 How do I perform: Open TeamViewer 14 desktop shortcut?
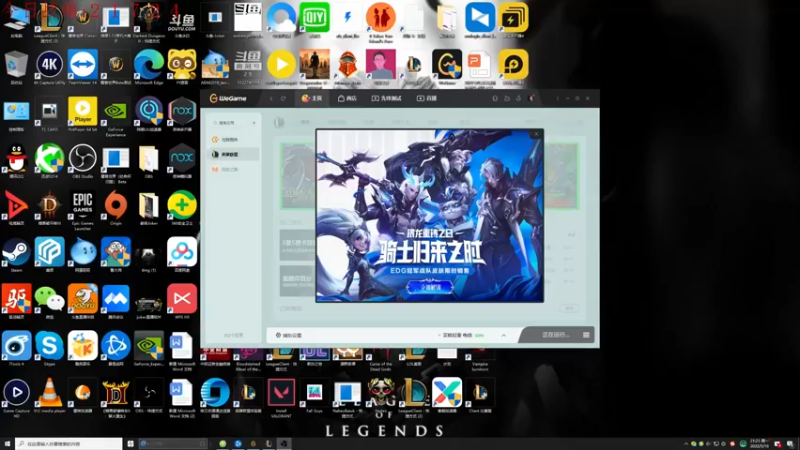[x=83, y=67]
